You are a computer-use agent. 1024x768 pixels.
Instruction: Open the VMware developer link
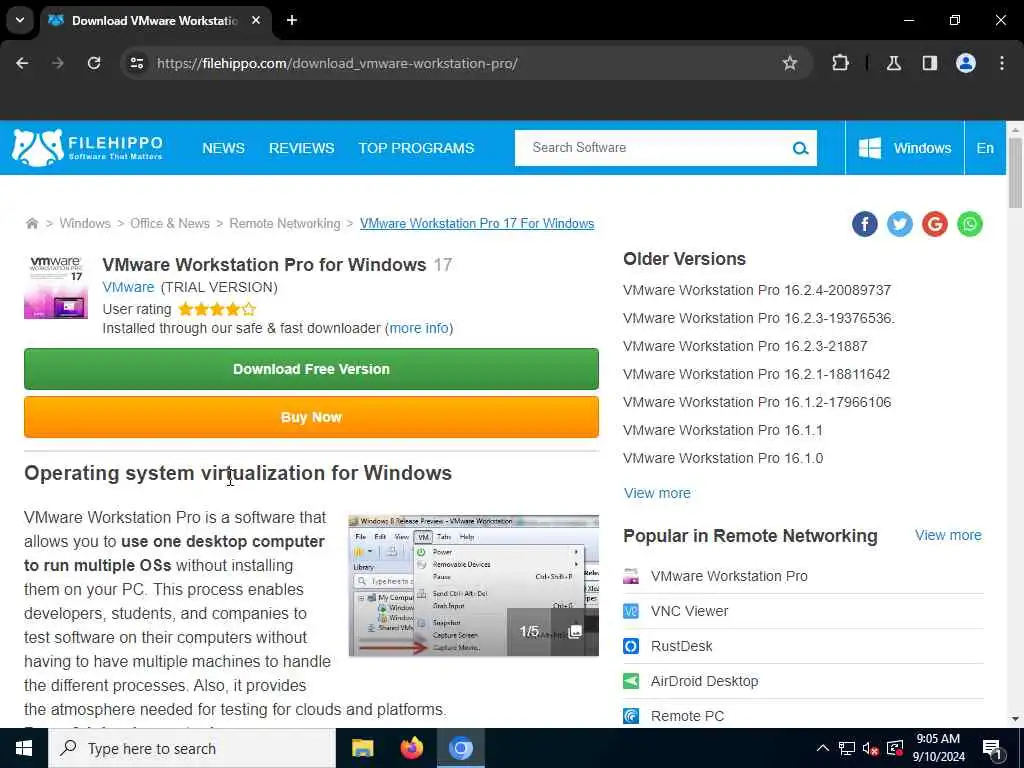(128, 287)
